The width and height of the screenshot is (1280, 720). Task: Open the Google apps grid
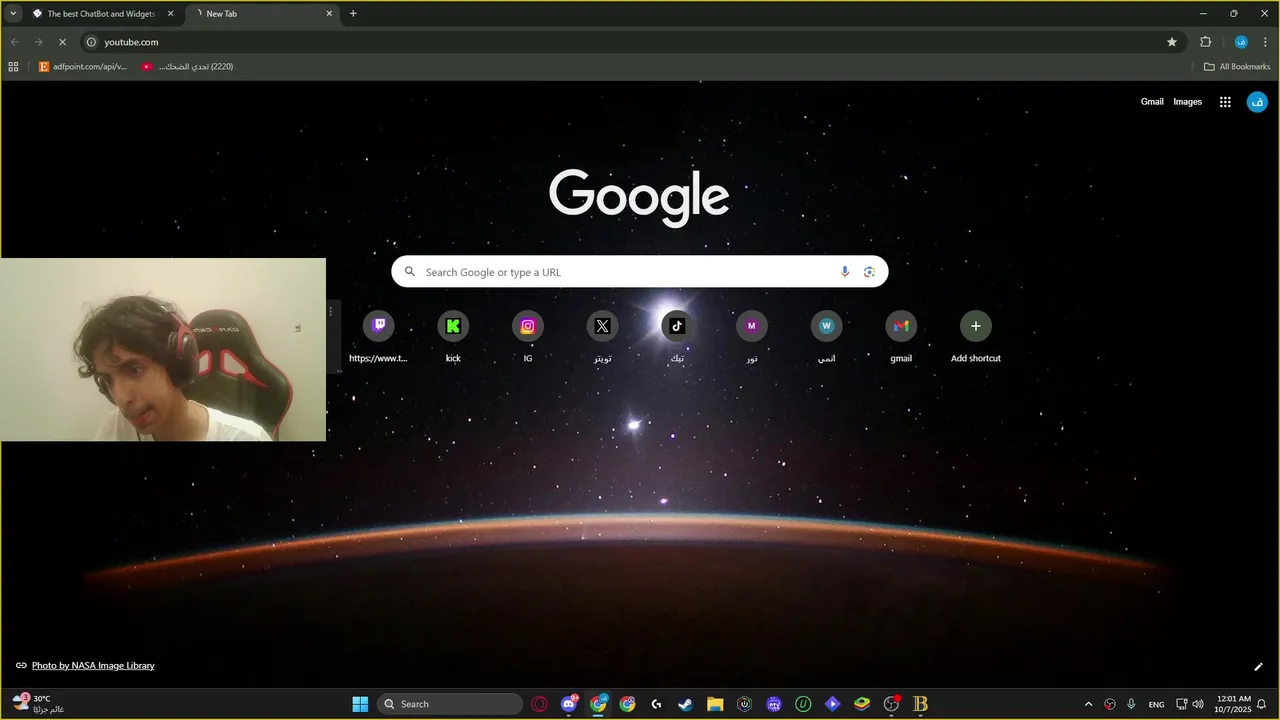click(1225, 102)
